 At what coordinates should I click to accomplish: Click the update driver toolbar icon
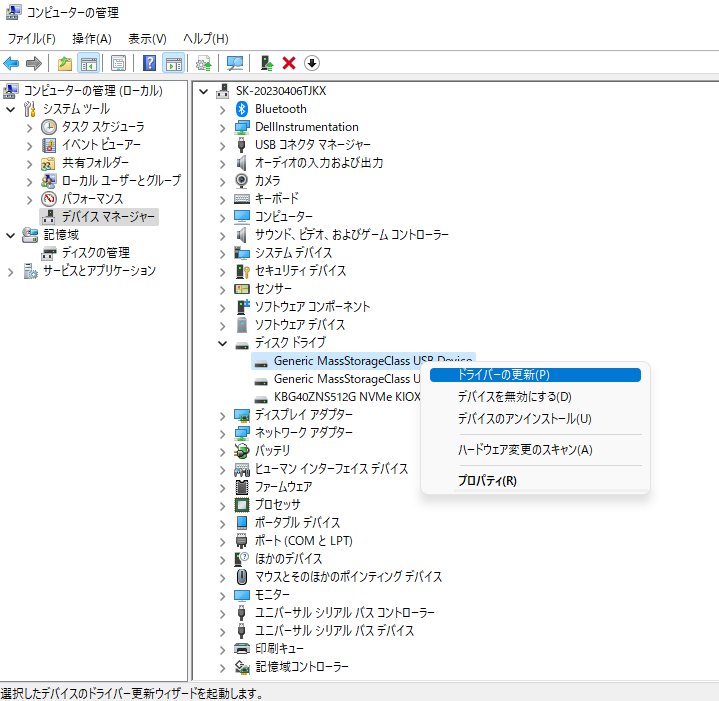pos(266,63)
